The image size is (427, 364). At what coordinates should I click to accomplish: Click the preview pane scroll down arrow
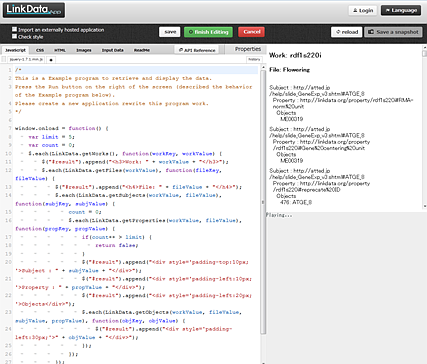point(424,207)
